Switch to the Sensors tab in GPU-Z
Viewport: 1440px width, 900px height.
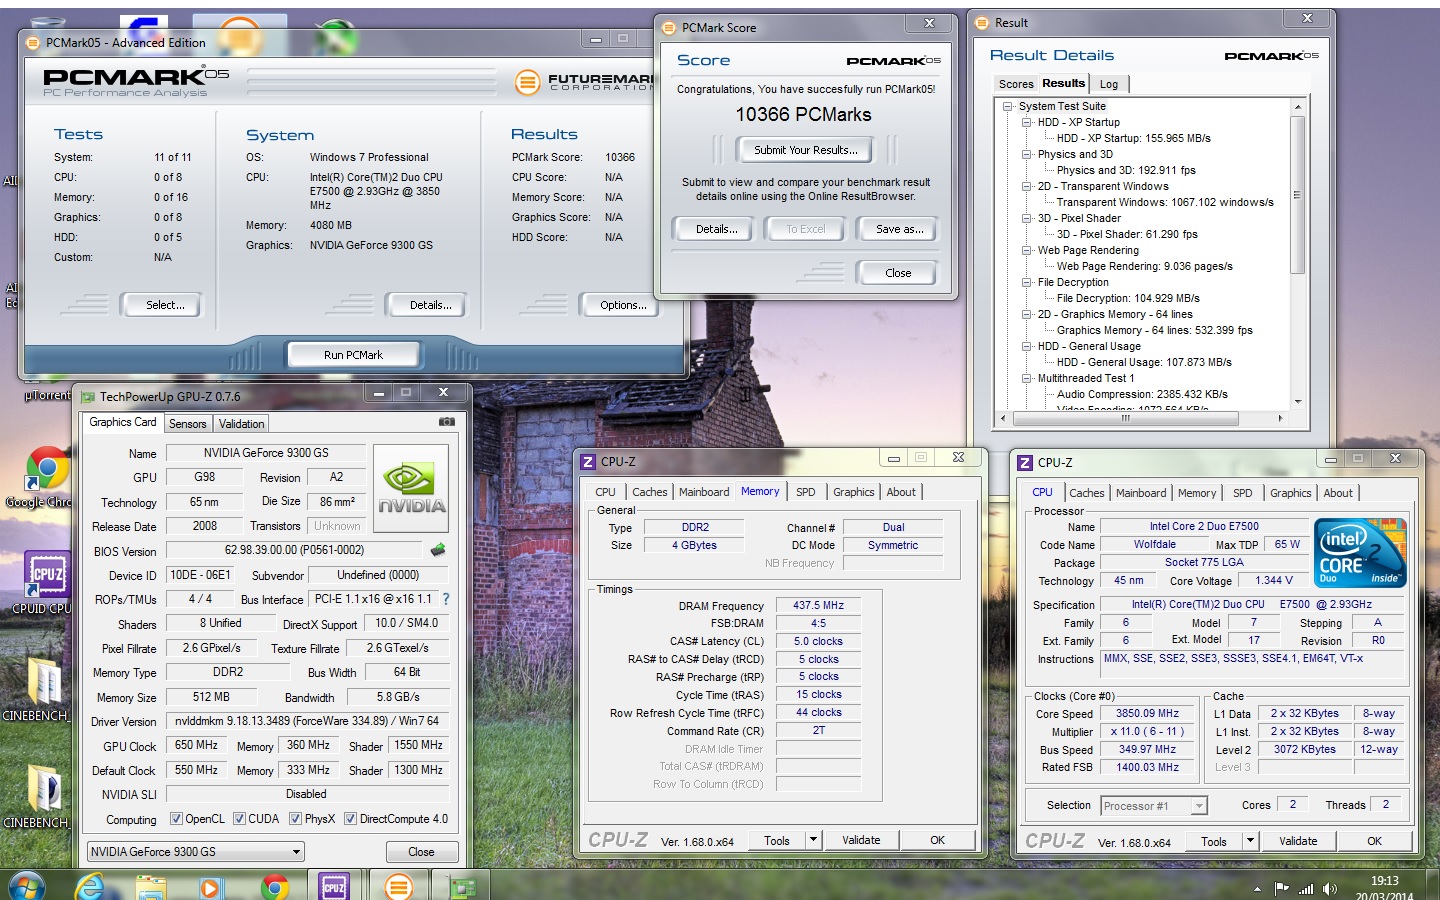point(187,424)
